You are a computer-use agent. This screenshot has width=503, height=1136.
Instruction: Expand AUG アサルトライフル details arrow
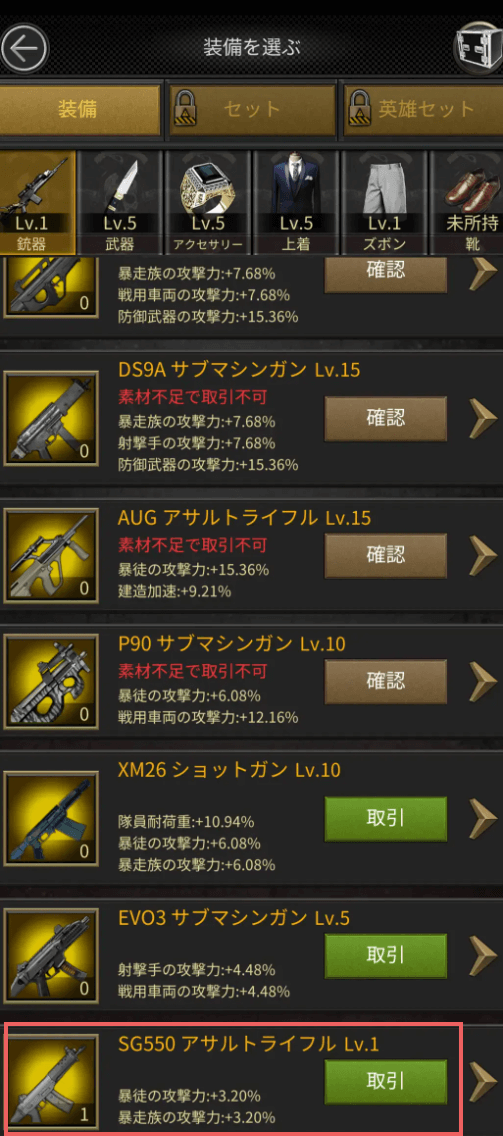pos(483,556)
